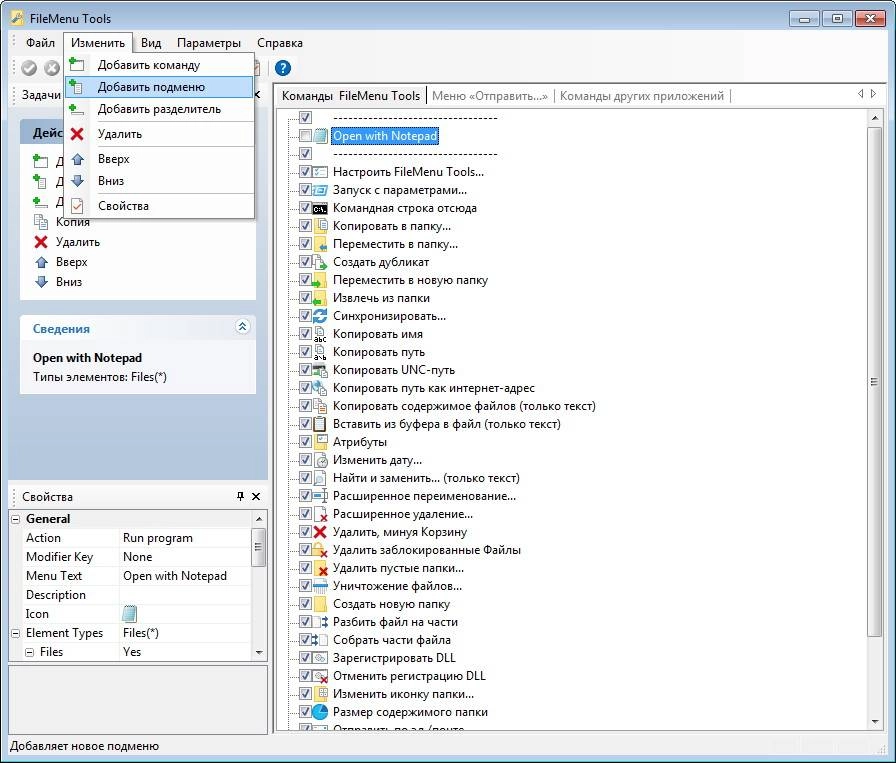Uncheck the Копировать в папку checkbox
The height and width of the screenshot is (763, 896).
(305, 226)
